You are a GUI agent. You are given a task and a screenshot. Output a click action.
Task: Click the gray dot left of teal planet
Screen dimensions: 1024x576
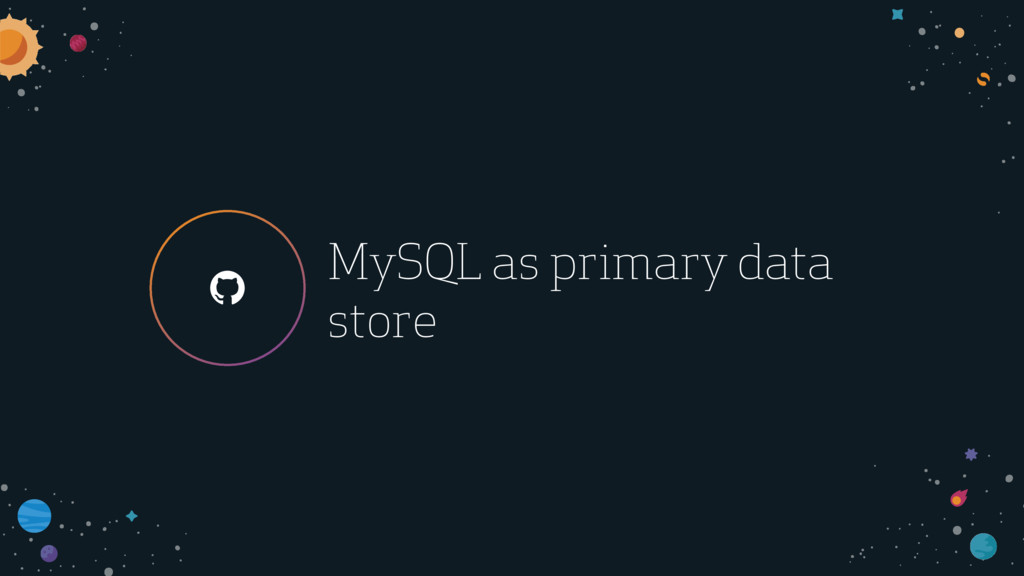[957, 530]
